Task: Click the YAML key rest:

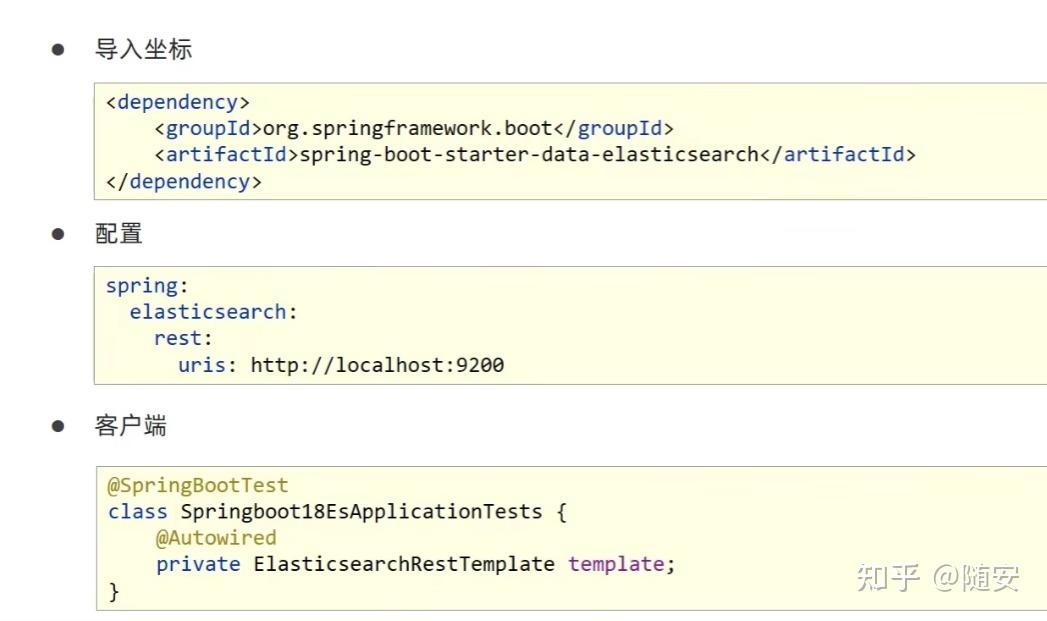Action: 183,339
